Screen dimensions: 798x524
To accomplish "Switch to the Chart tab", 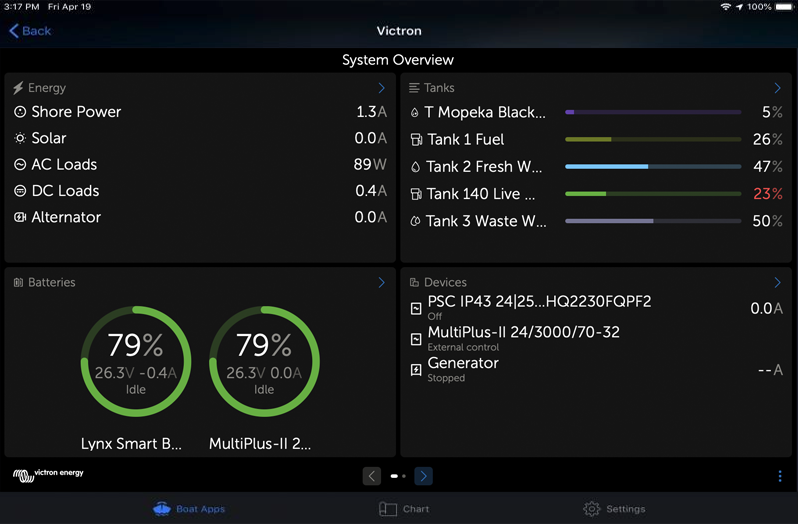I will 404,509.
